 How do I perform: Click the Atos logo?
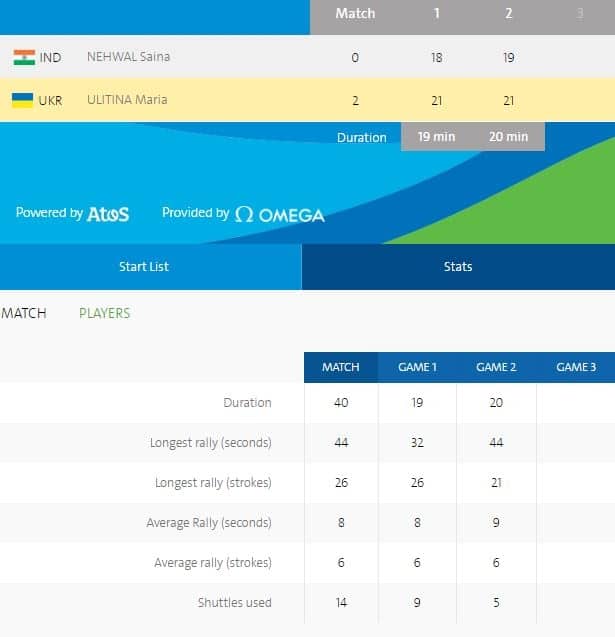point(108,213)
